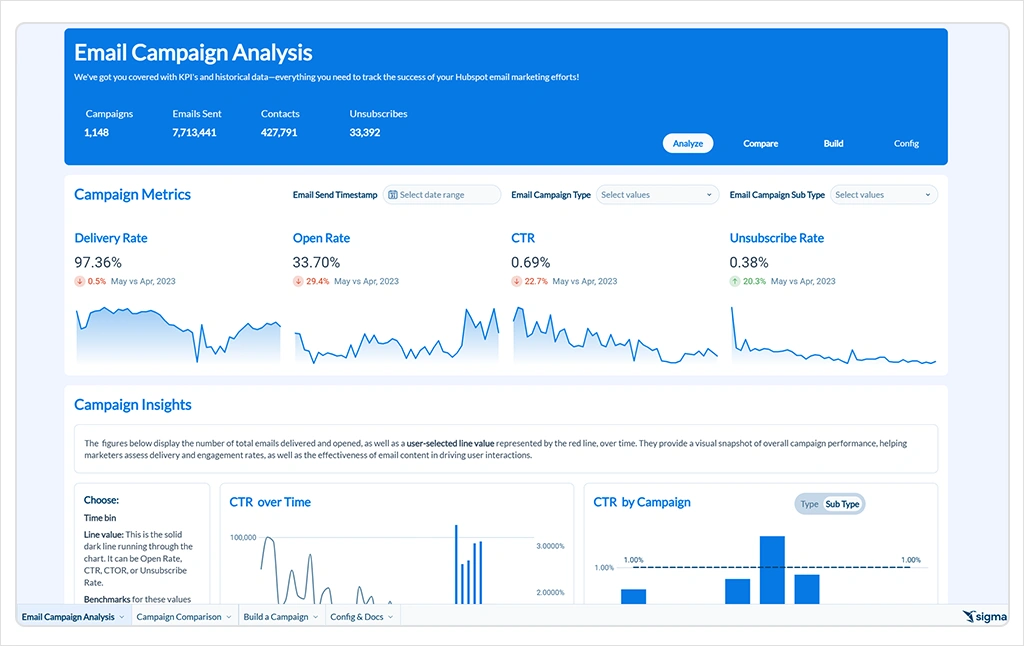Open the Config & Docs tab
This screenshot has height=646, width=1024.
pyautogui.click(x=357, y=617)
